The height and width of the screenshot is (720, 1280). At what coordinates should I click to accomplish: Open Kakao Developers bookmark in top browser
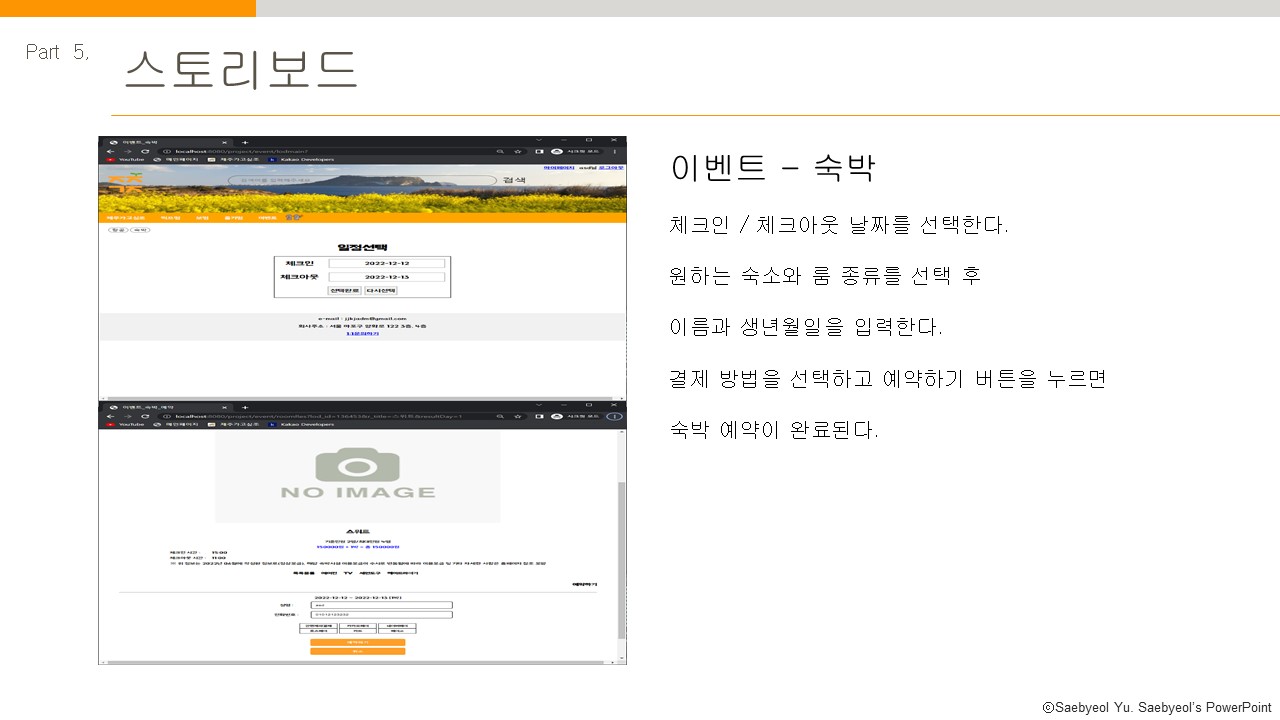point(302,160)
